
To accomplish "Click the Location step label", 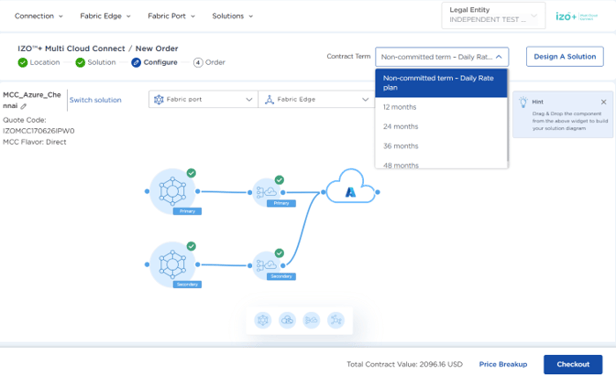I will pyautogui.click(x=45, y=62).
